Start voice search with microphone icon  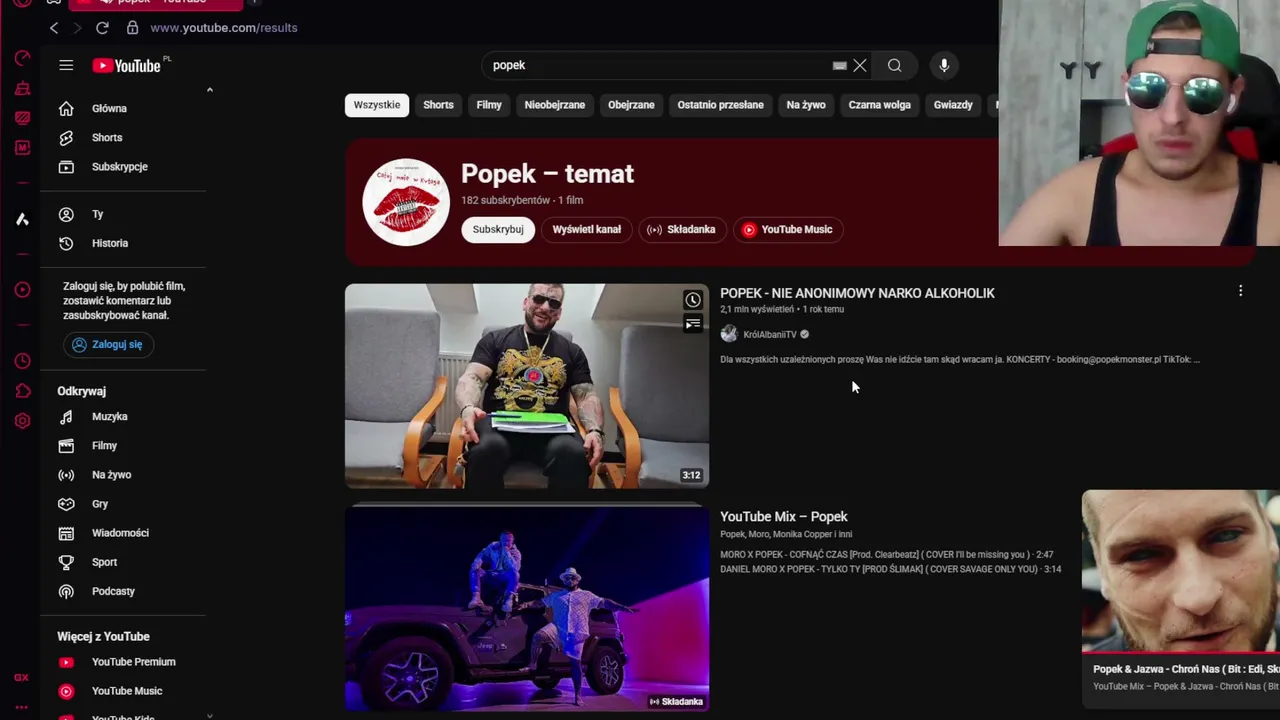(x=944, y=65)
